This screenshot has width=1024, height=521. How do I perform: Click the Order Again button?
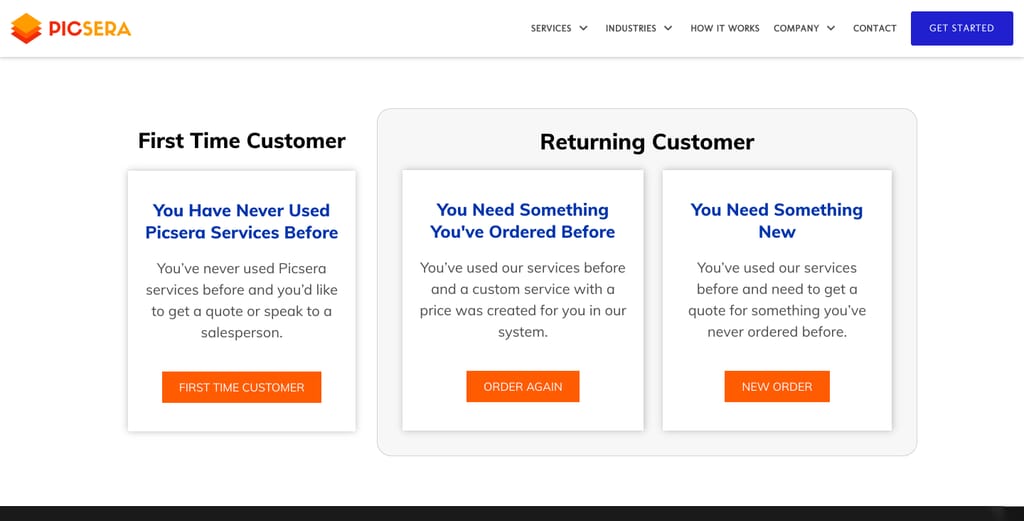pyautogui.click(x=522, y=387)
